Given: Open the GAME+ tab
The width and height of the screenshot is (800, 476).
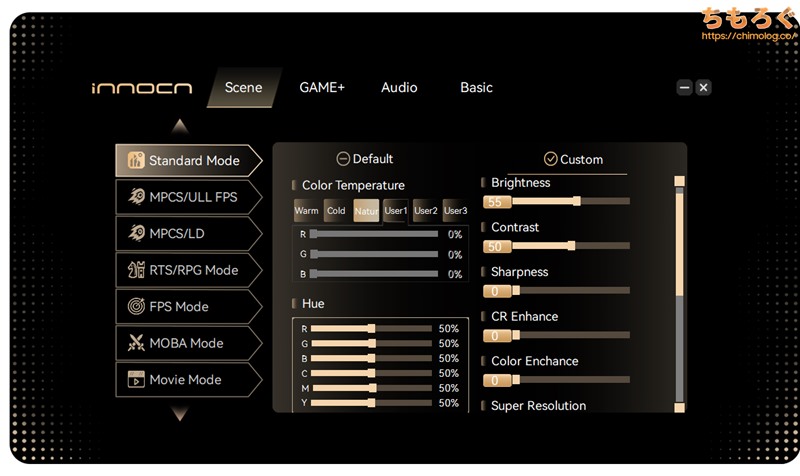Looking at the screenshot, I should 322,88.
